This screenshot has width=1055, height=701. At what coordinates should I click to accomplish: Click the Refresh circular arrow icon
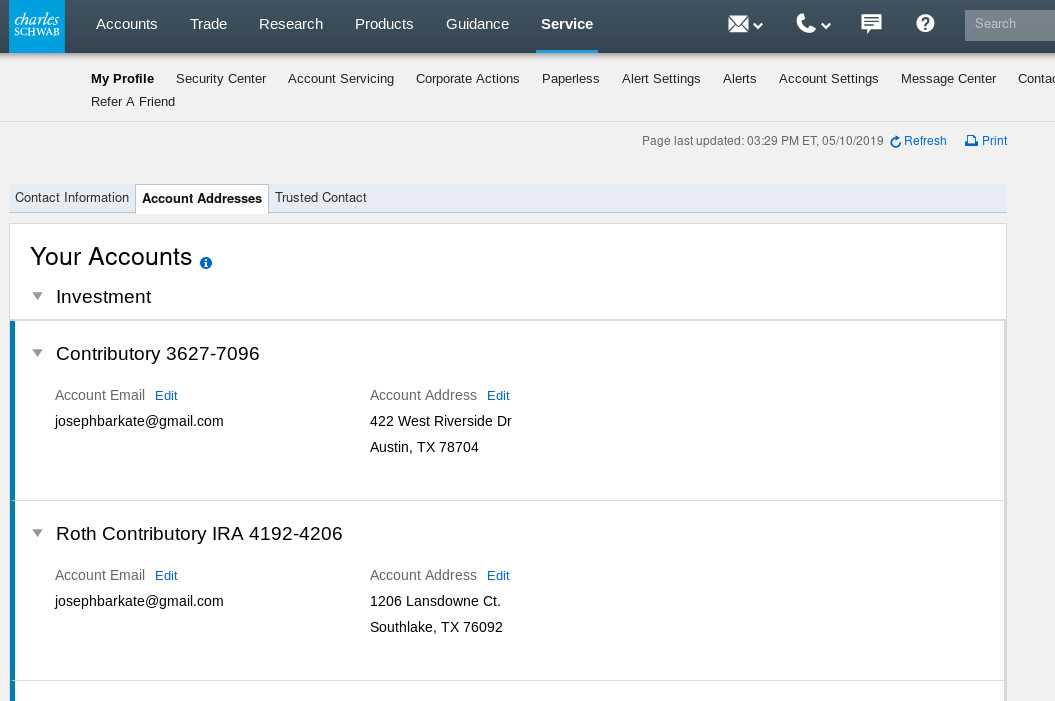(x=896, y=142)
